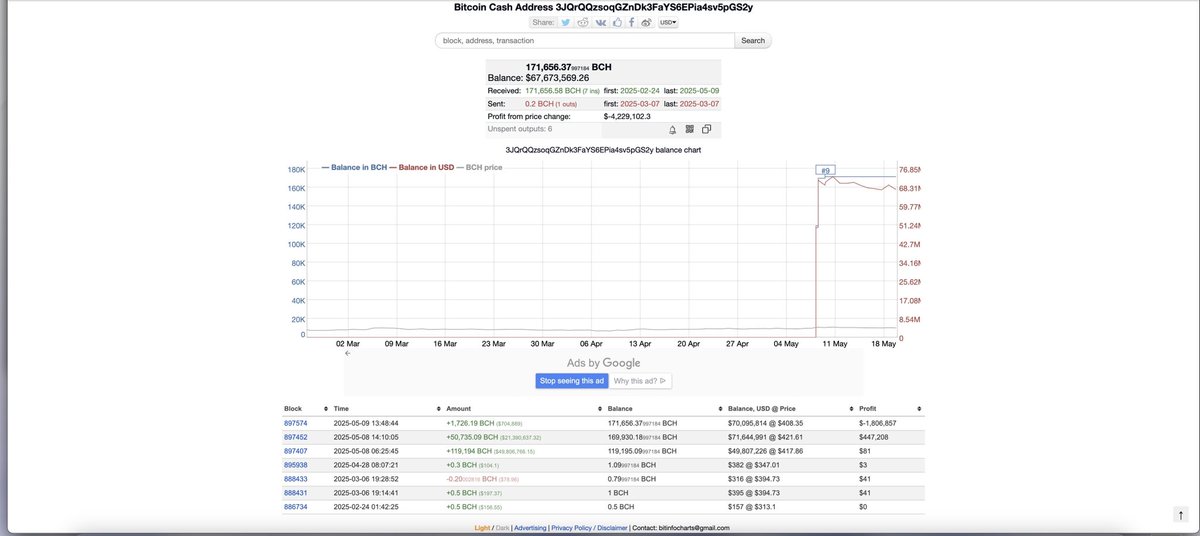Click the Search button
This screenshot has width=1200, height=536.
753,41
